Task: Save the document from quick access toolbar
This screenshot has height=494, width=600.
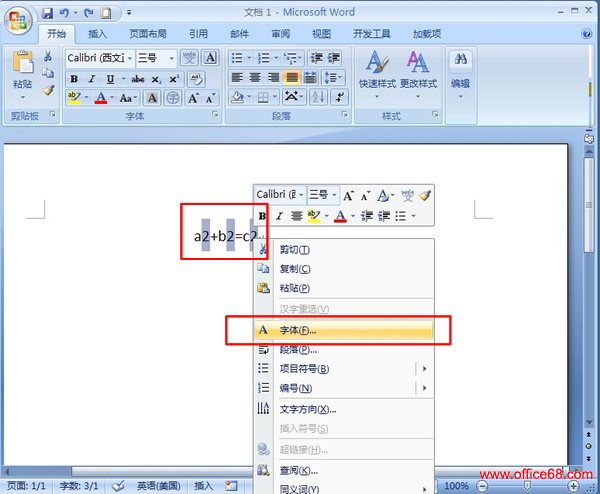Action: click(x=47, y=13)
